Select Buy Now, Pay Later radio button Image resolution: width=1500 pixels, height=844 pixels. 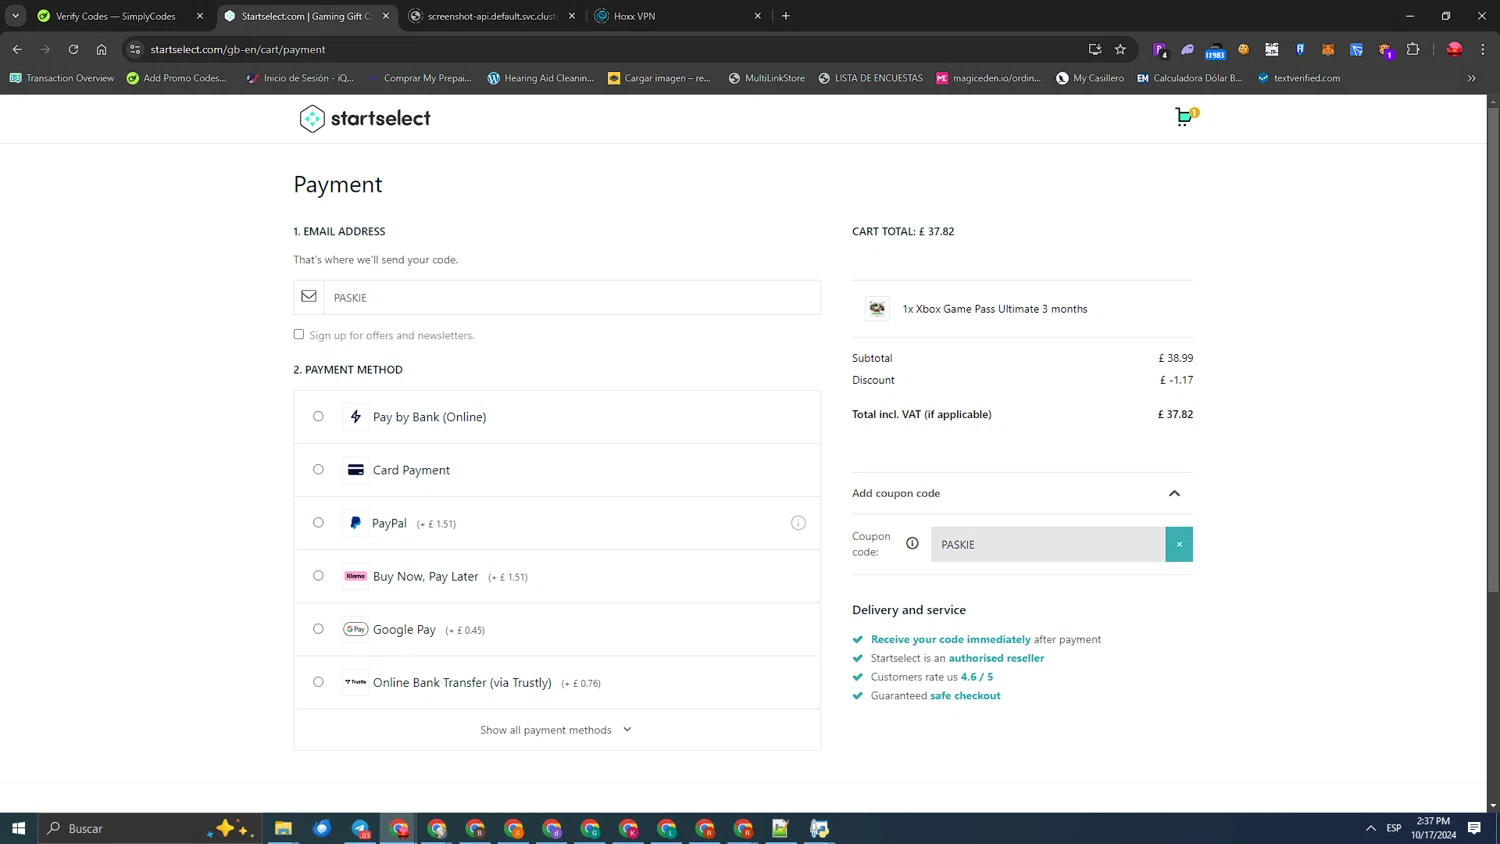click(x=318, y=575)
